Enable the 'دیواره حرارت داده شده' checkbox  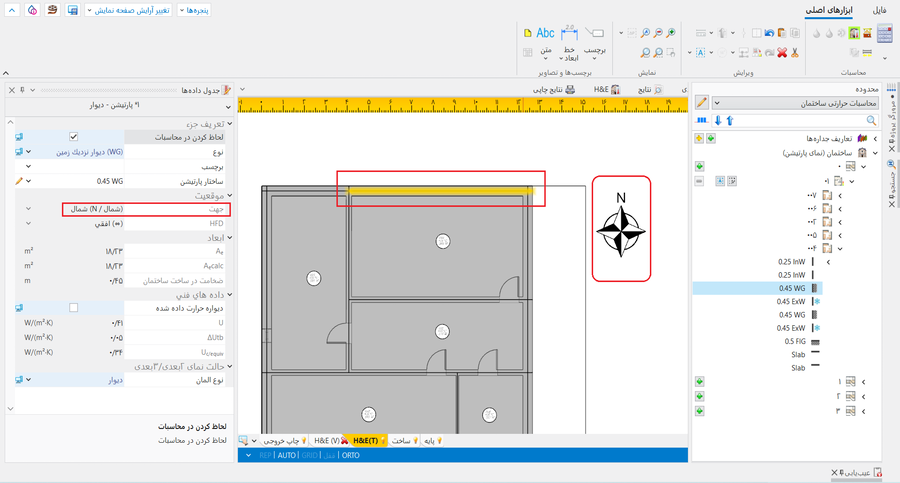(x=73, y=308)
